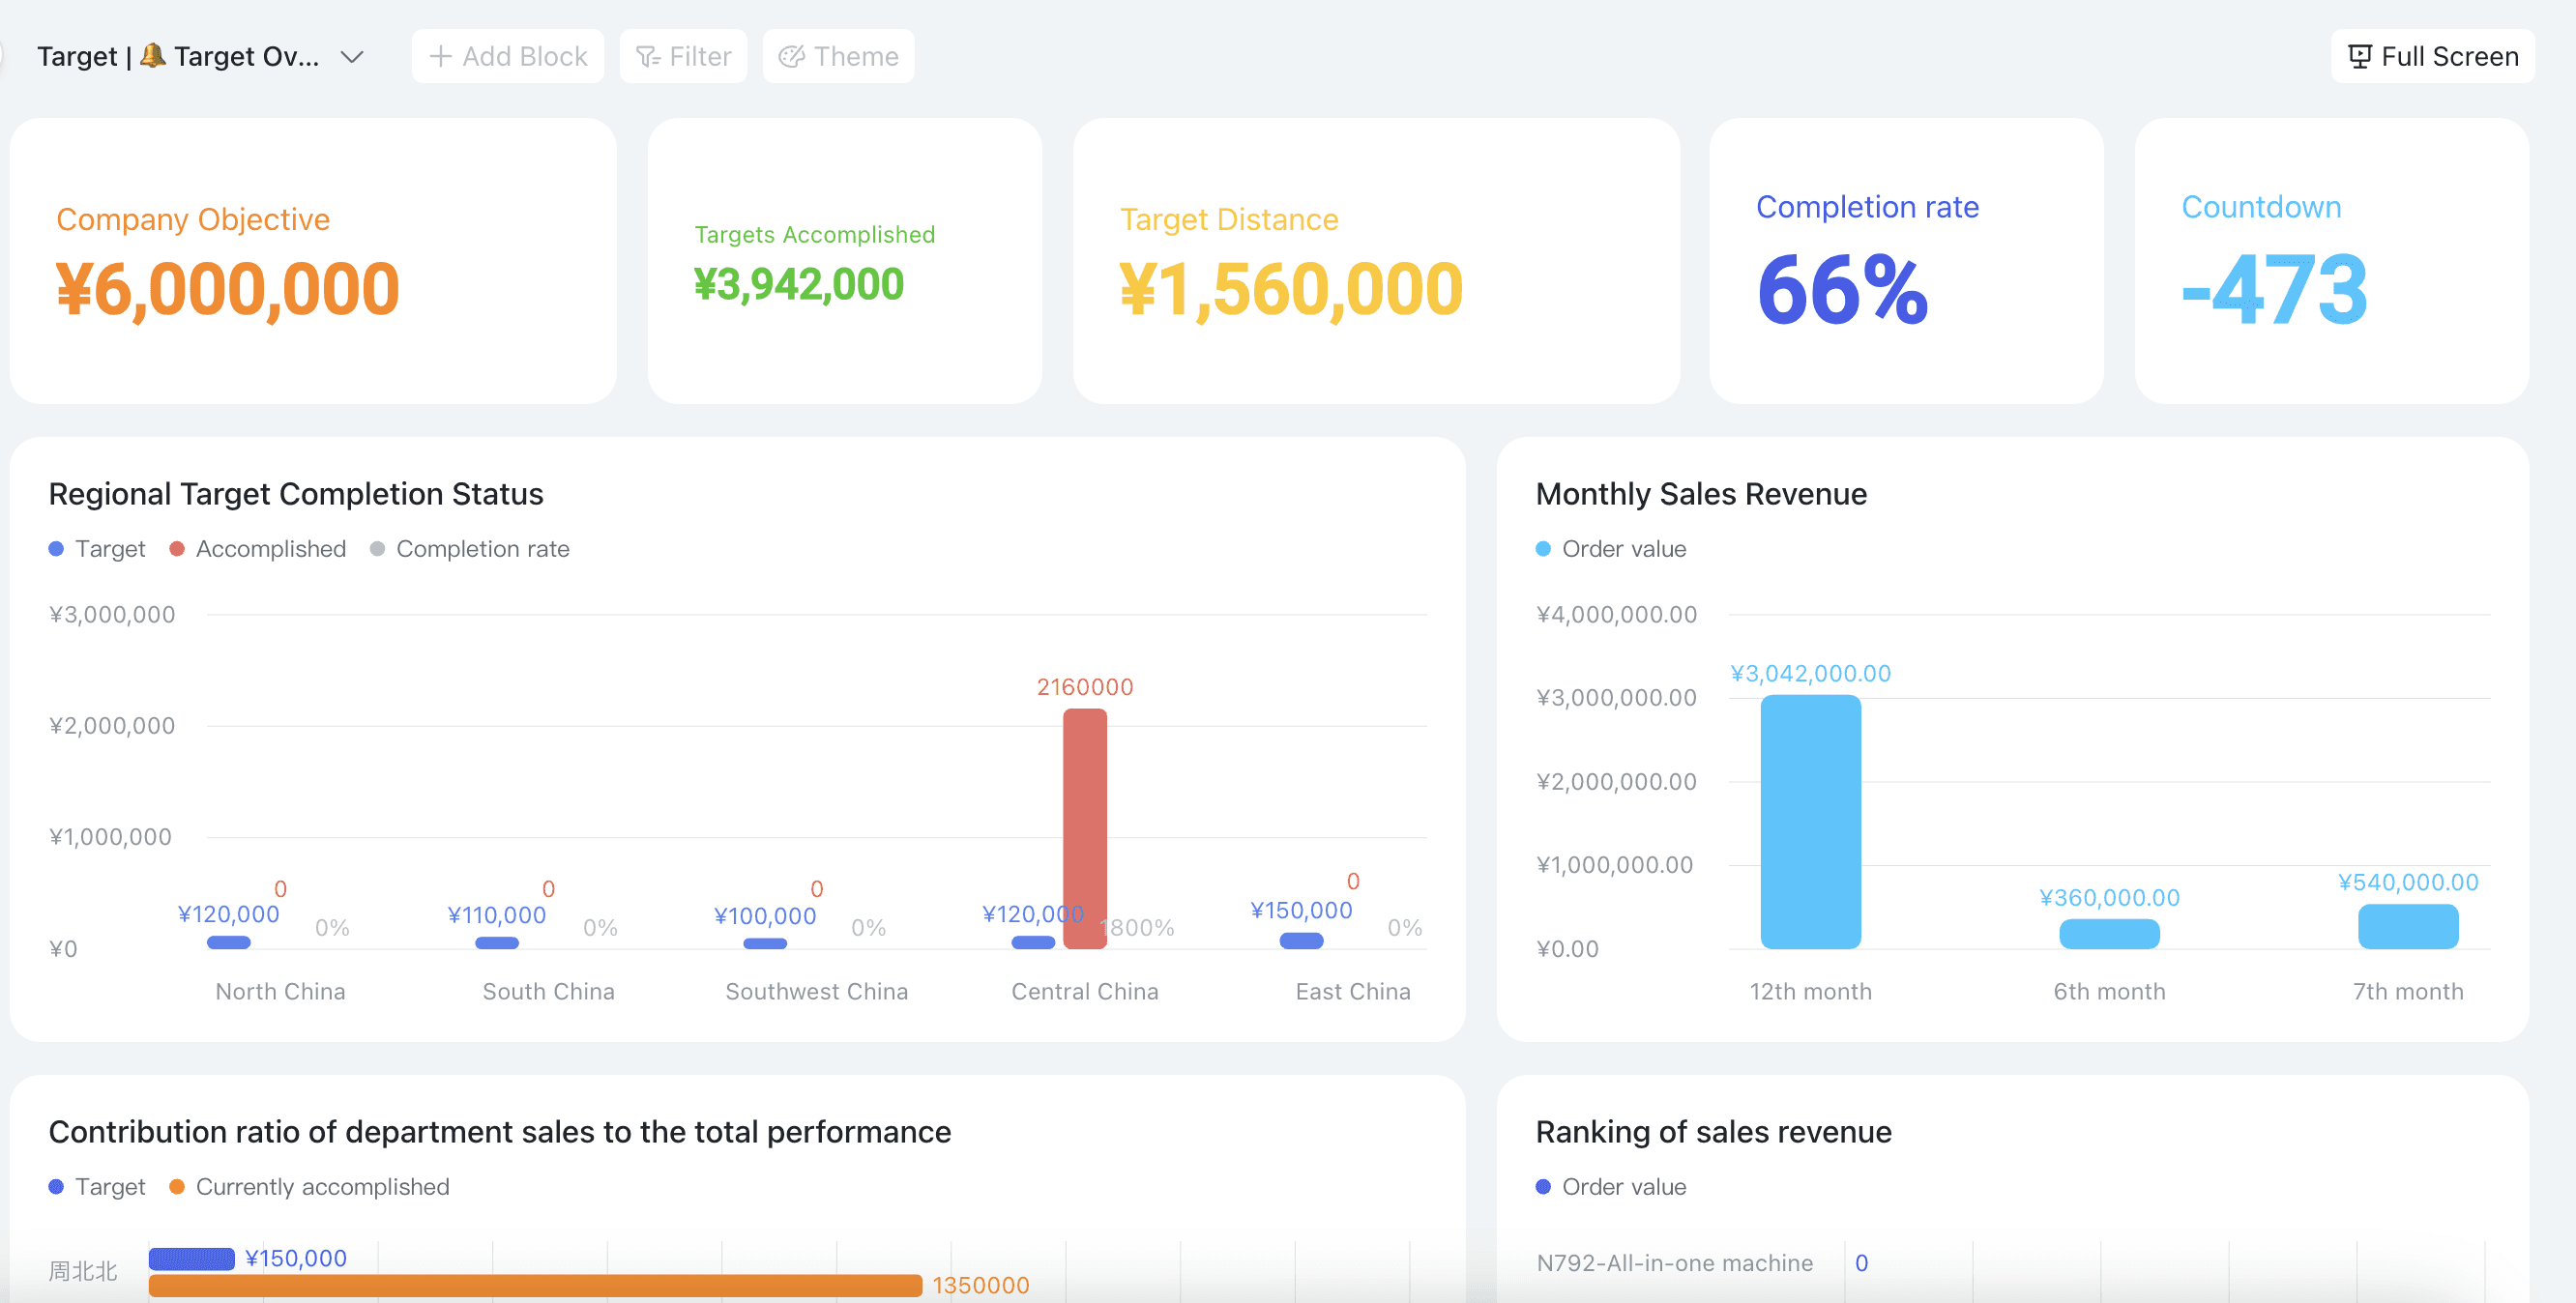Click the red Central China accomplished bar
2576x1303 pixels.
pyautogui.click(x=1084, y=828)
